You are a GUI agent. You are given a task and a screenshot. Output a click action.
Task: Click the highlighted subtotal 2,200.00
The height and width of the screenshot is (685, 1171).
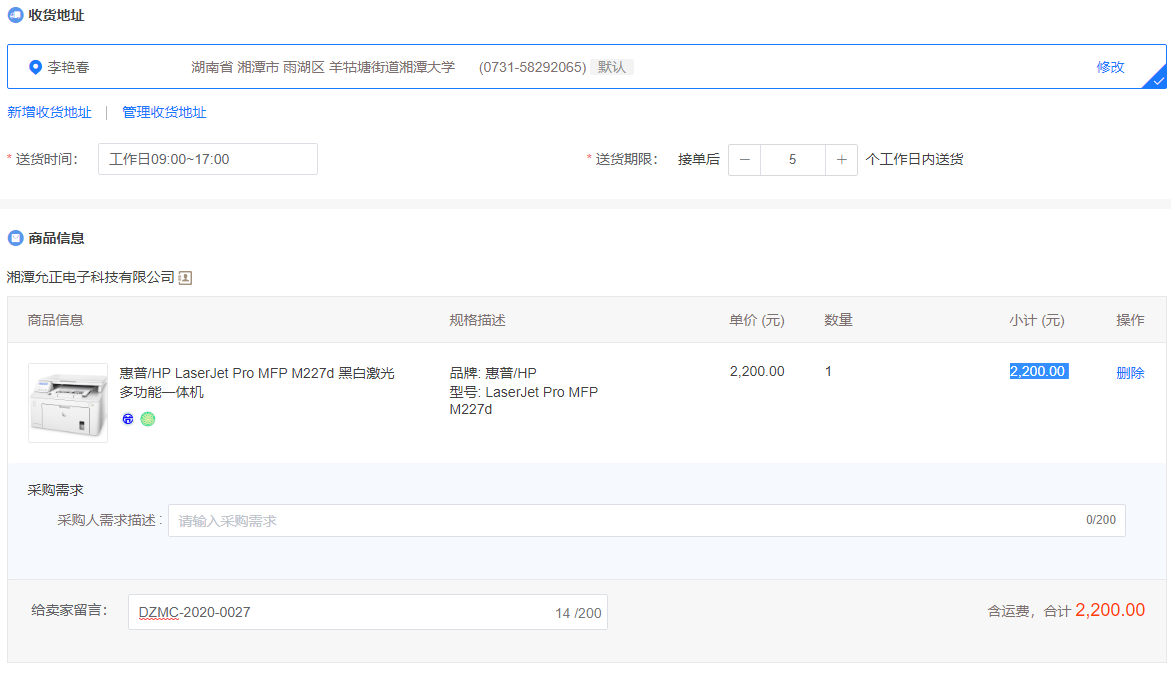click(x=1038, y=371)
